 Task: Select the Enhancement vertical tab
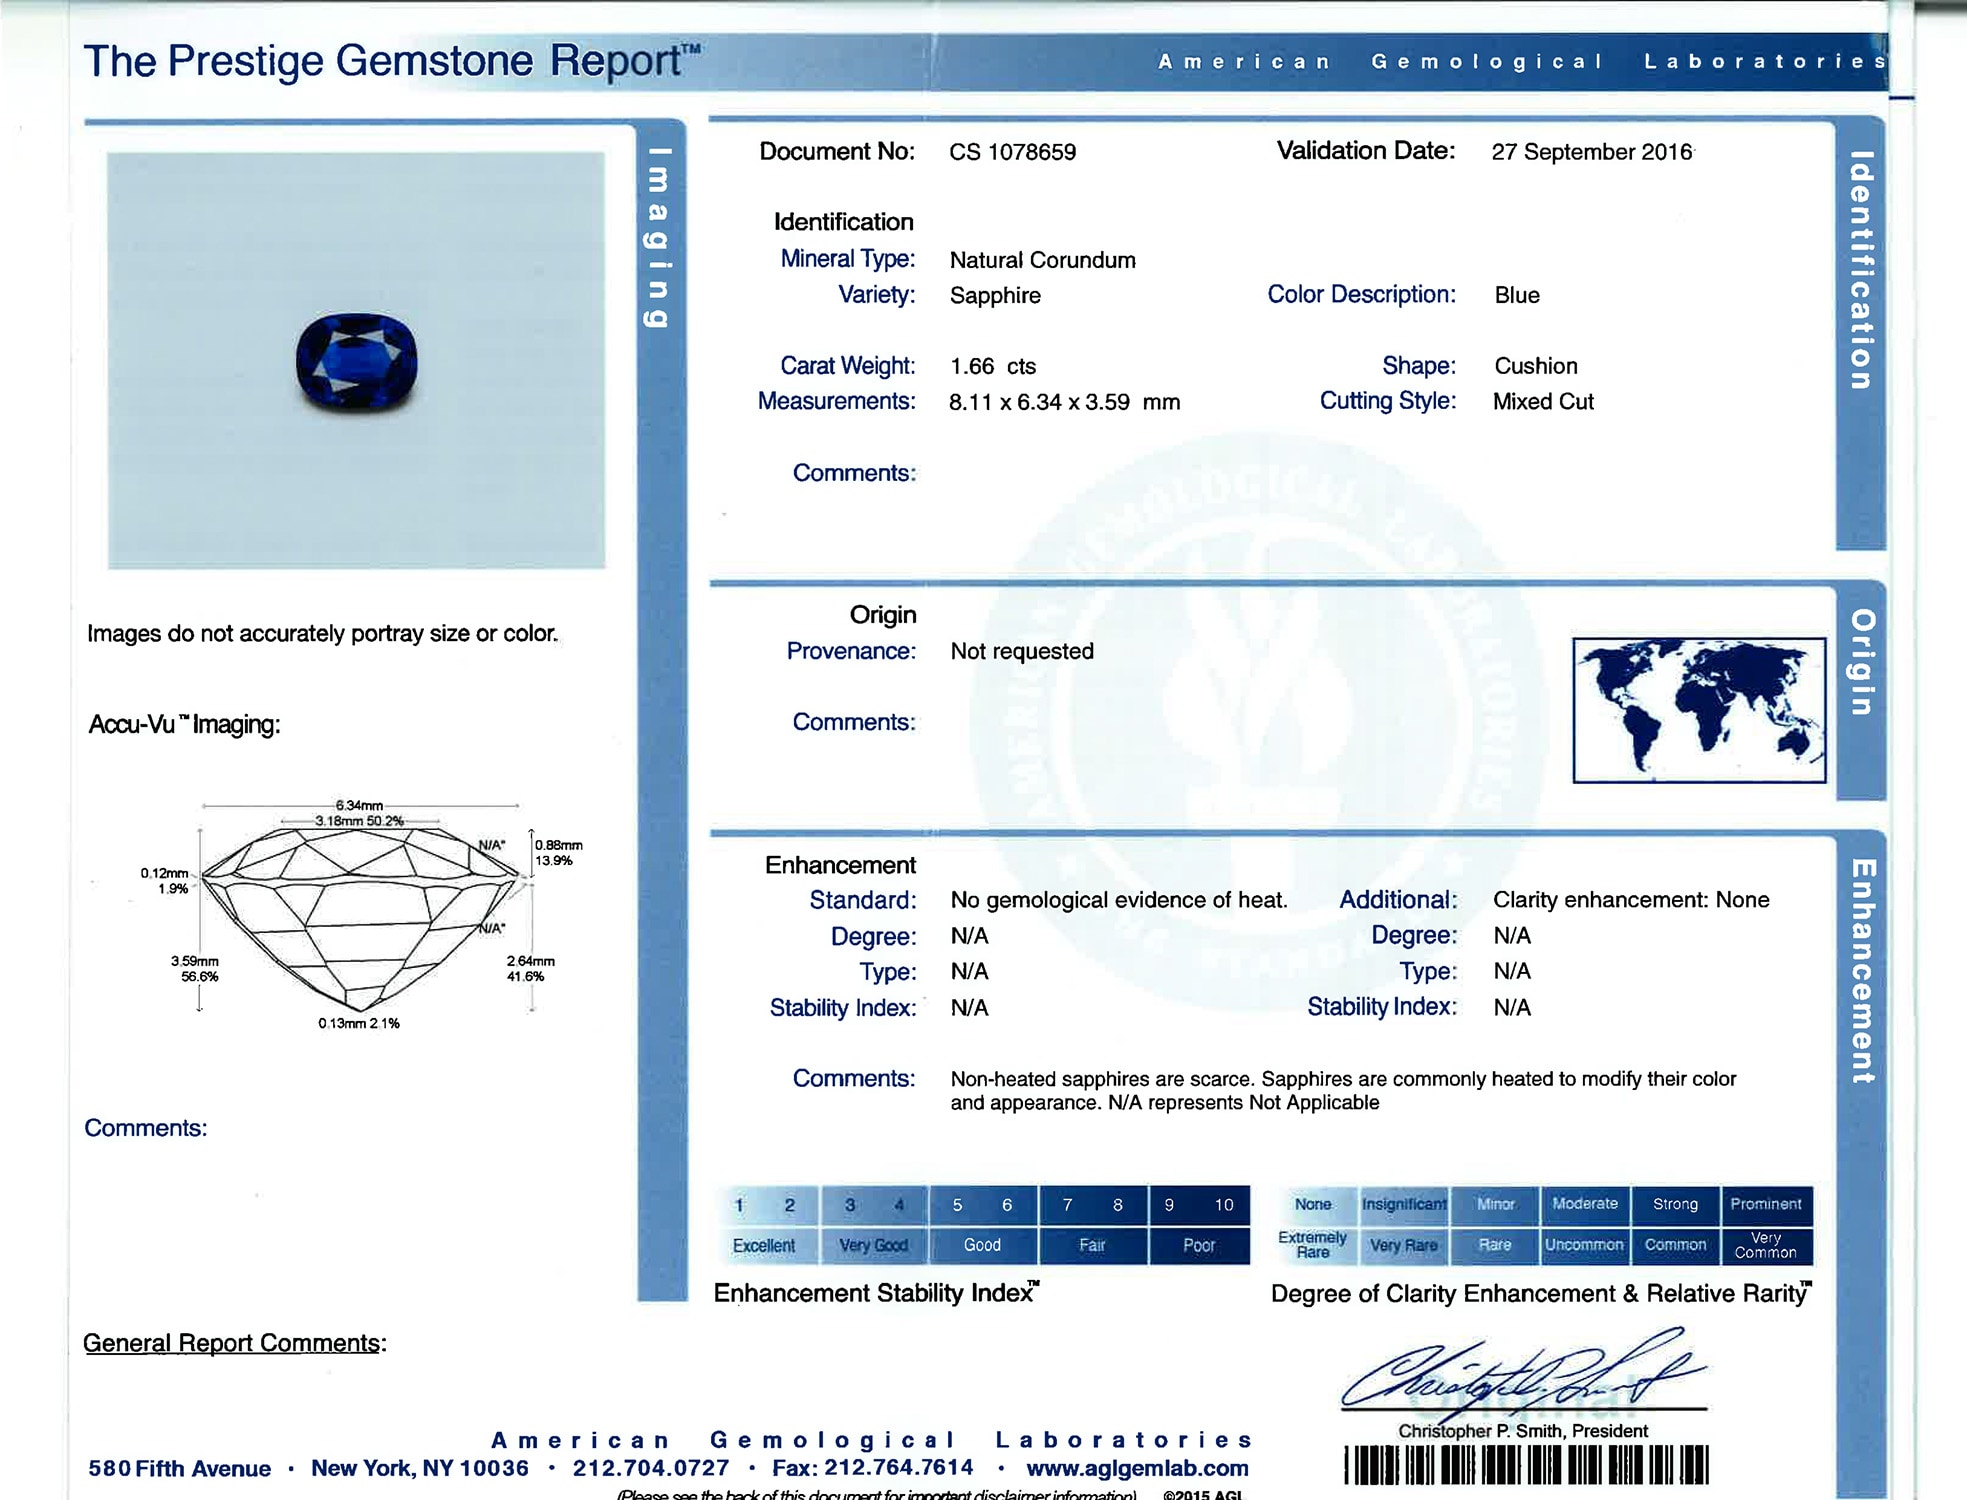[1861, 970]
